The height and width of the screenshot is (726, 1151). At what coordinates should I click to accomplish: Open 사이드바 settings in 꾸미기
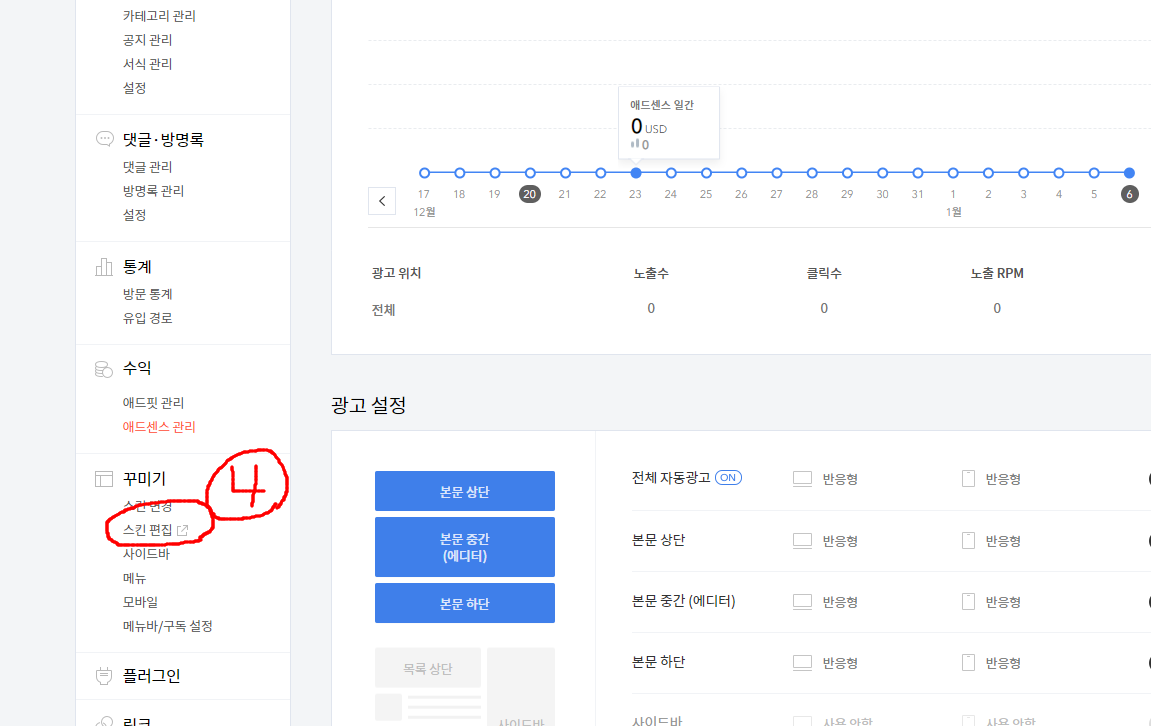pyautogui.click(x=146, y=554)
